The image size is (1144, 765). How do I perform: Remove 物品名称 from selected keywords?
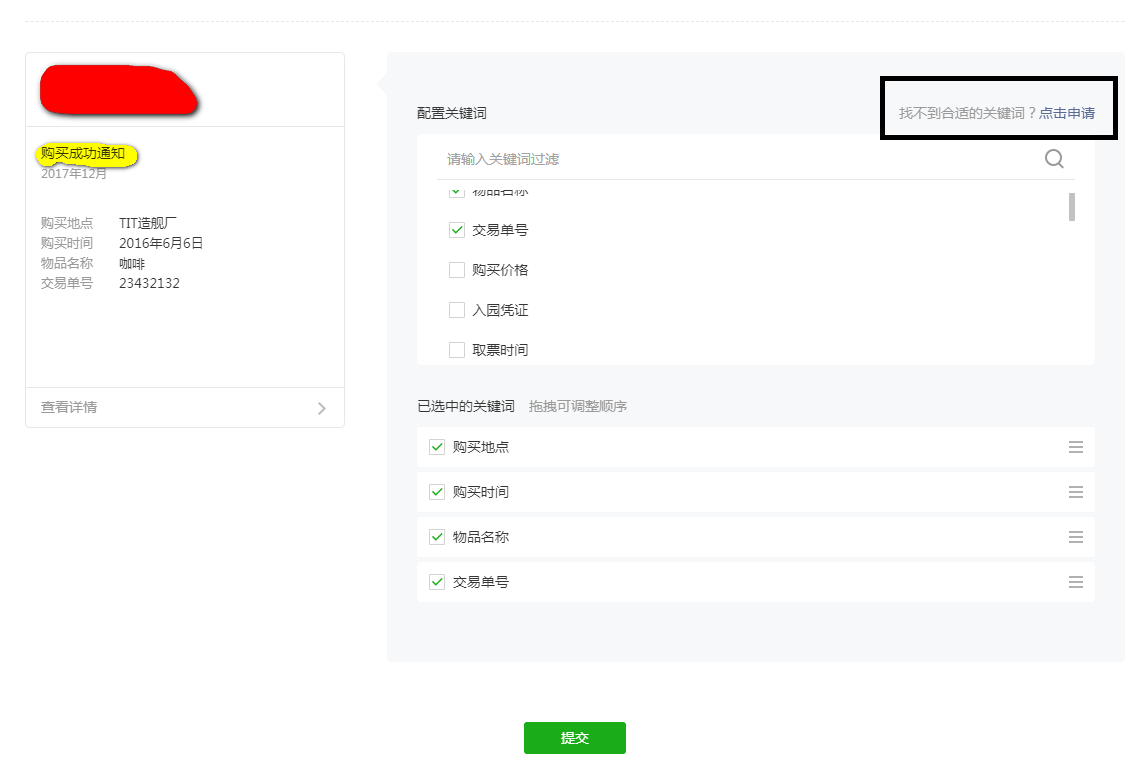tap(437, 537)
